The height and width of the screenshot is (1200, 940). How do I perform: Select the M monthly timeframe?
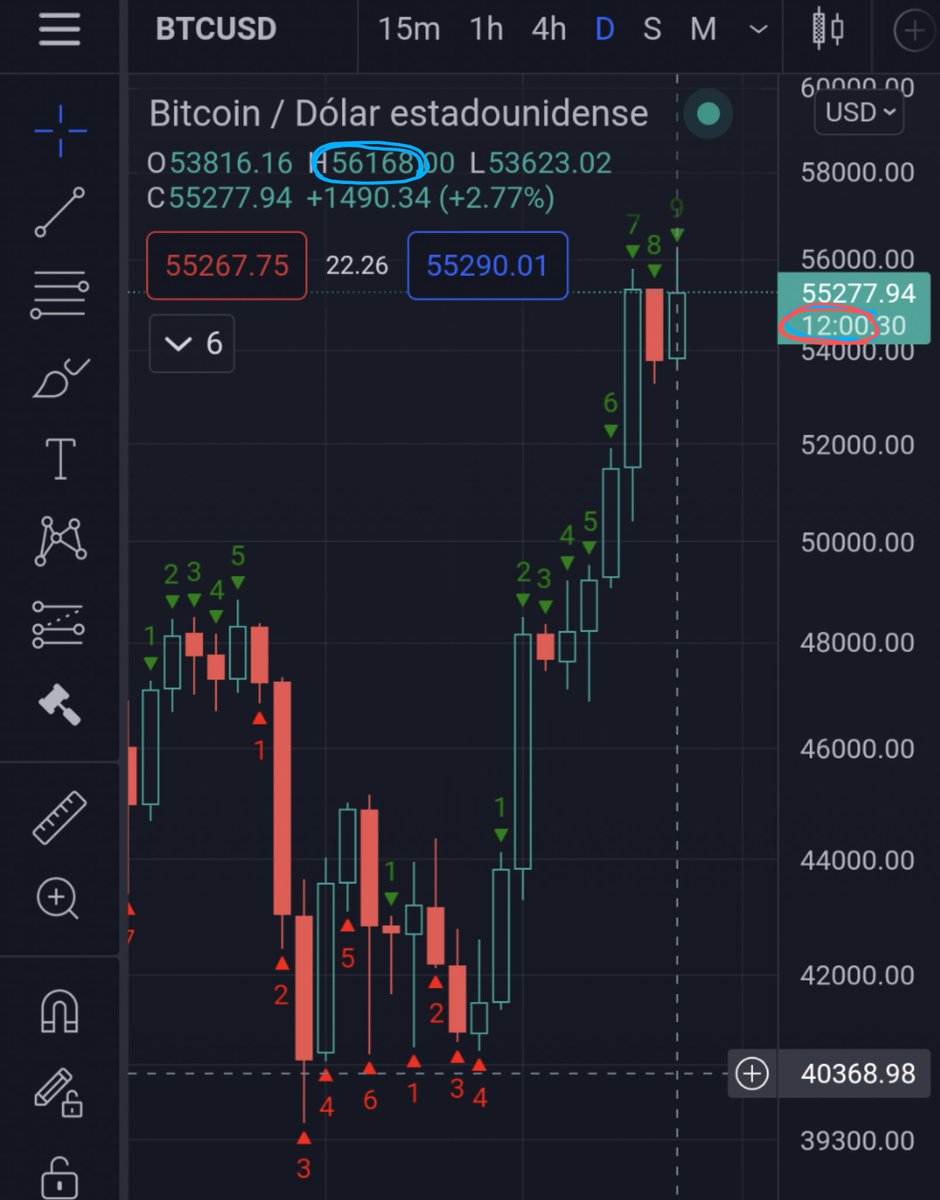pyautogui.click(x=703, y=29)
